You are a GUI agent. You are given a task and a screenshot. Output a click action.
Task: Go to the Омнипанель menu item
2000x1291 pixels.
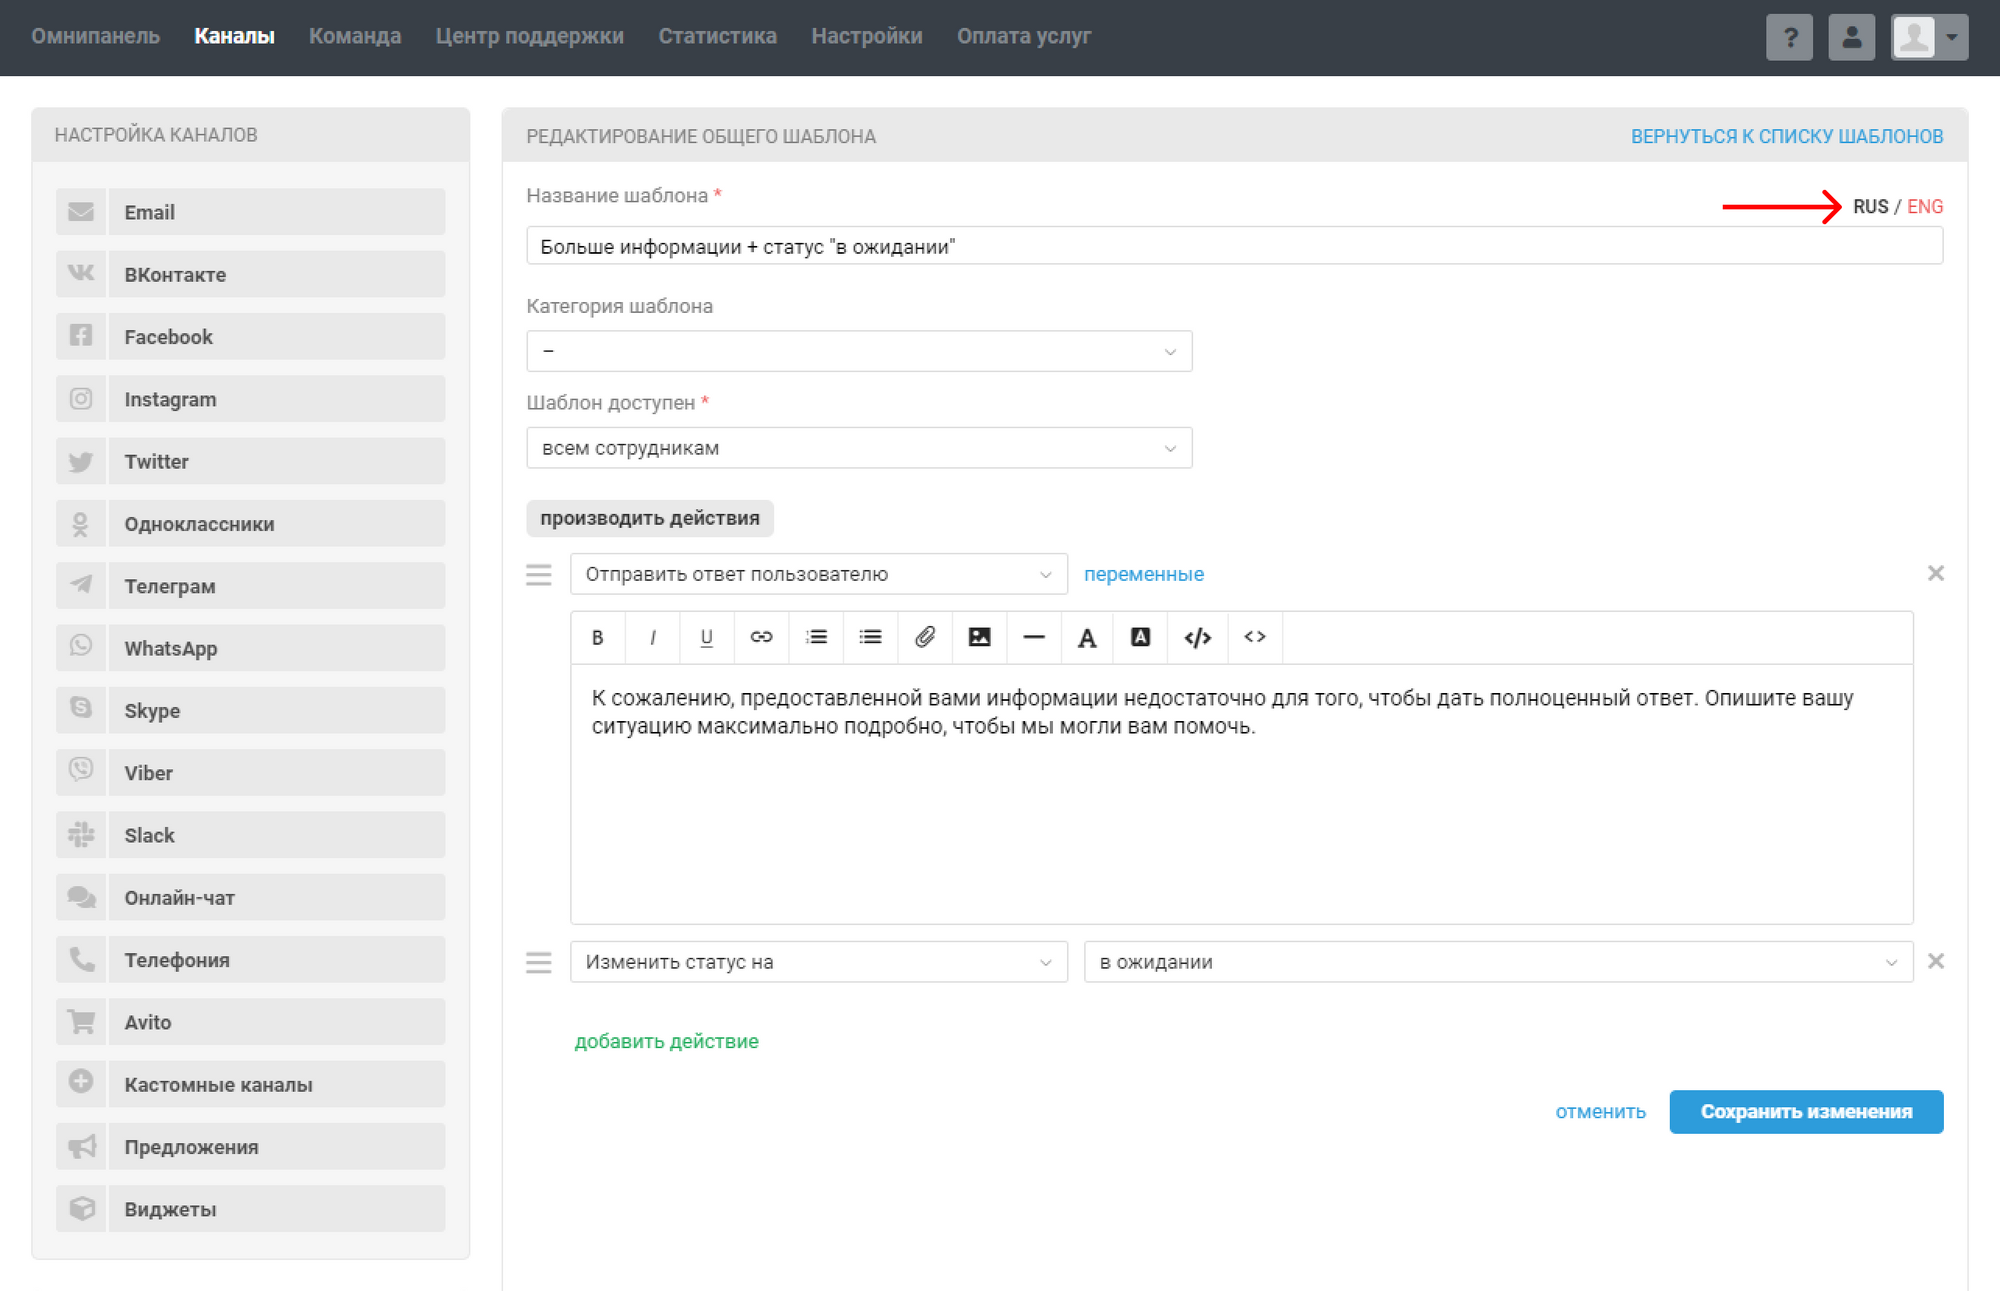pos(95,36)
